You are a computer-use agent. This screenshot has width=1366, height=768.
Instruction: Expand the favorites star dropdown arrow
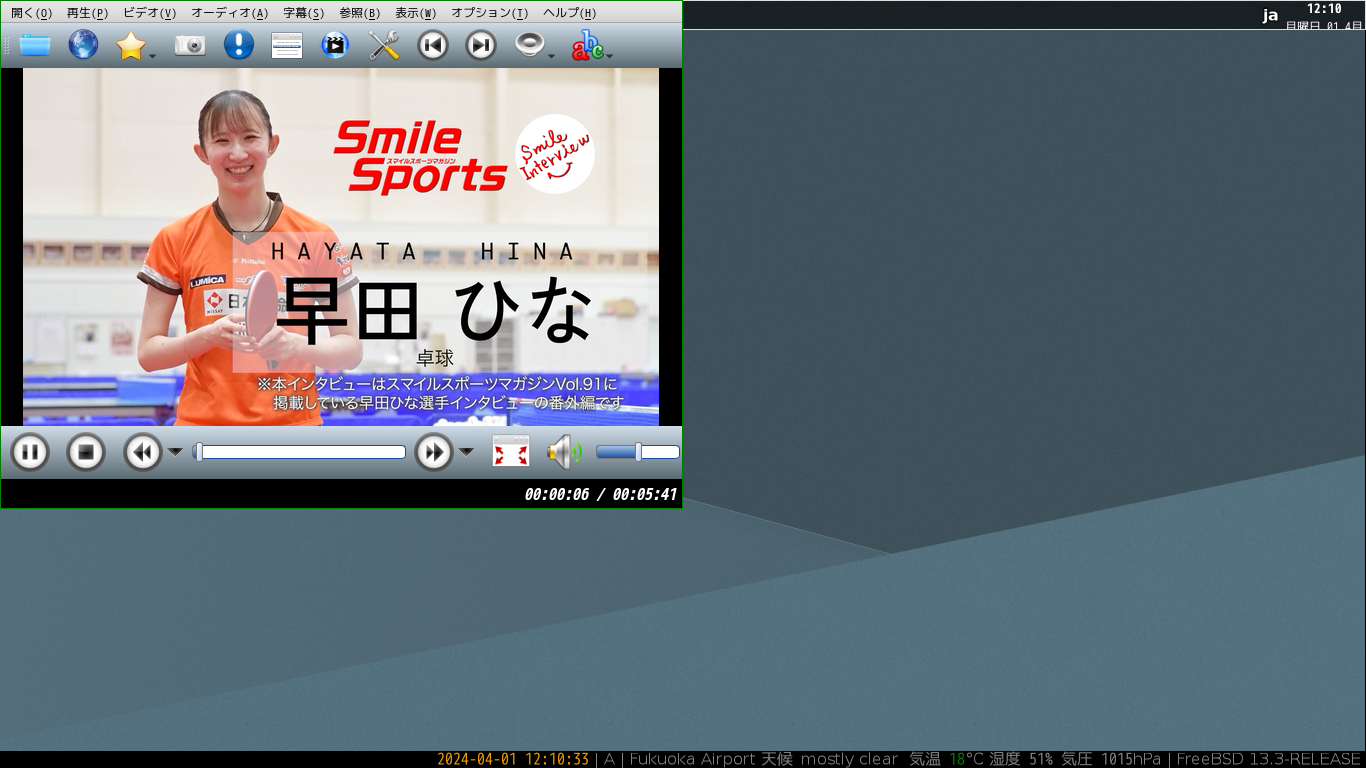pos(153,55)
